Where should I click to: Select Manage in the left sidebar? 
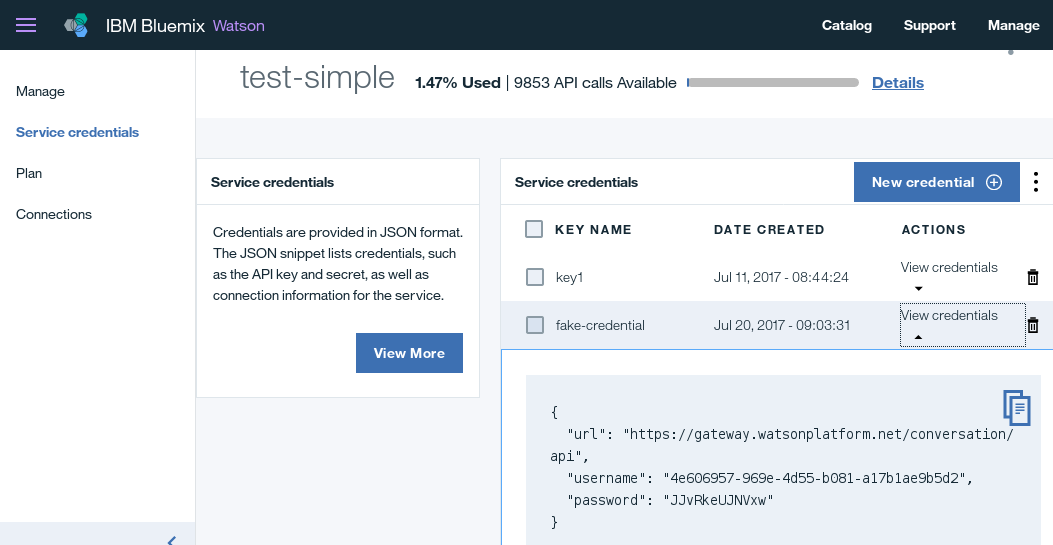click(40, 91)
